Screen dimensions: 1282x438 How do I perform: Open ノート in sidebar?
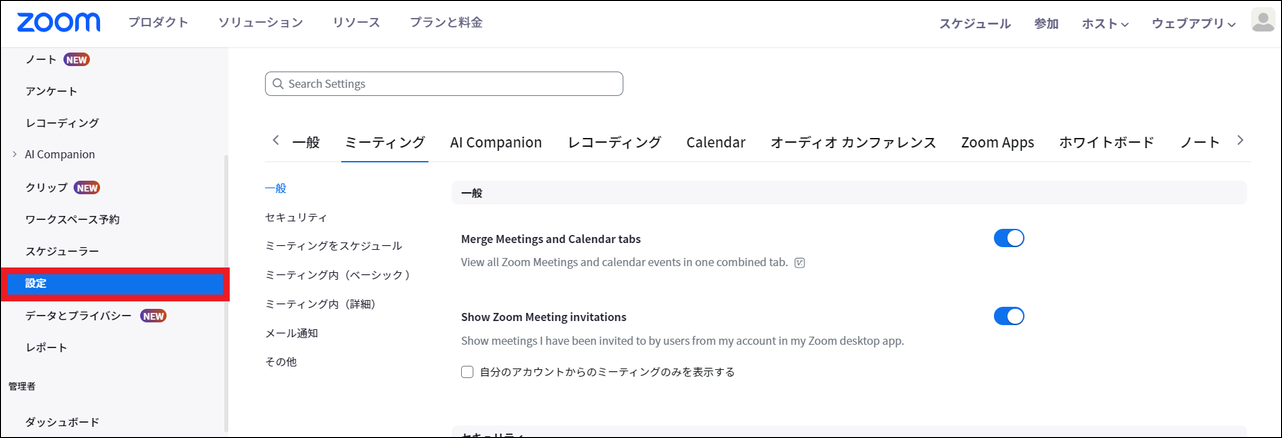(x=41, y=60)
